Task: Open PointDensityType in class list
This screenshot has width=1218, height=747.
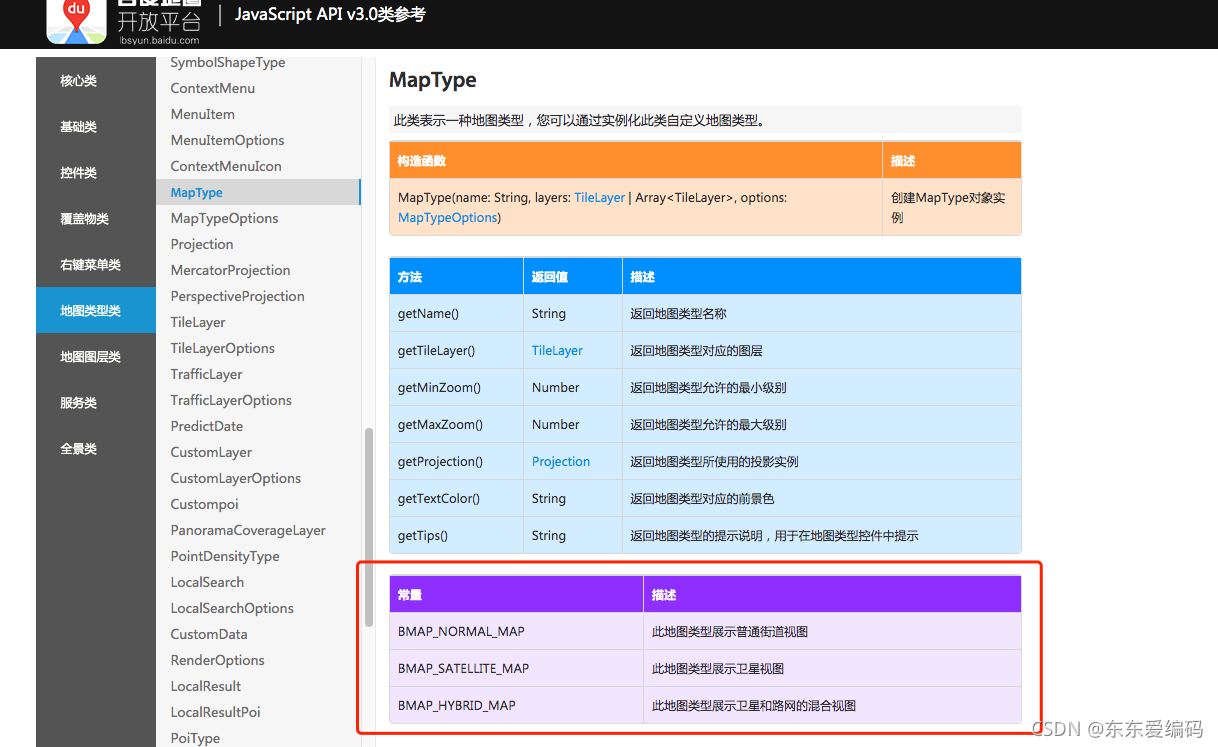Action: 225,556
